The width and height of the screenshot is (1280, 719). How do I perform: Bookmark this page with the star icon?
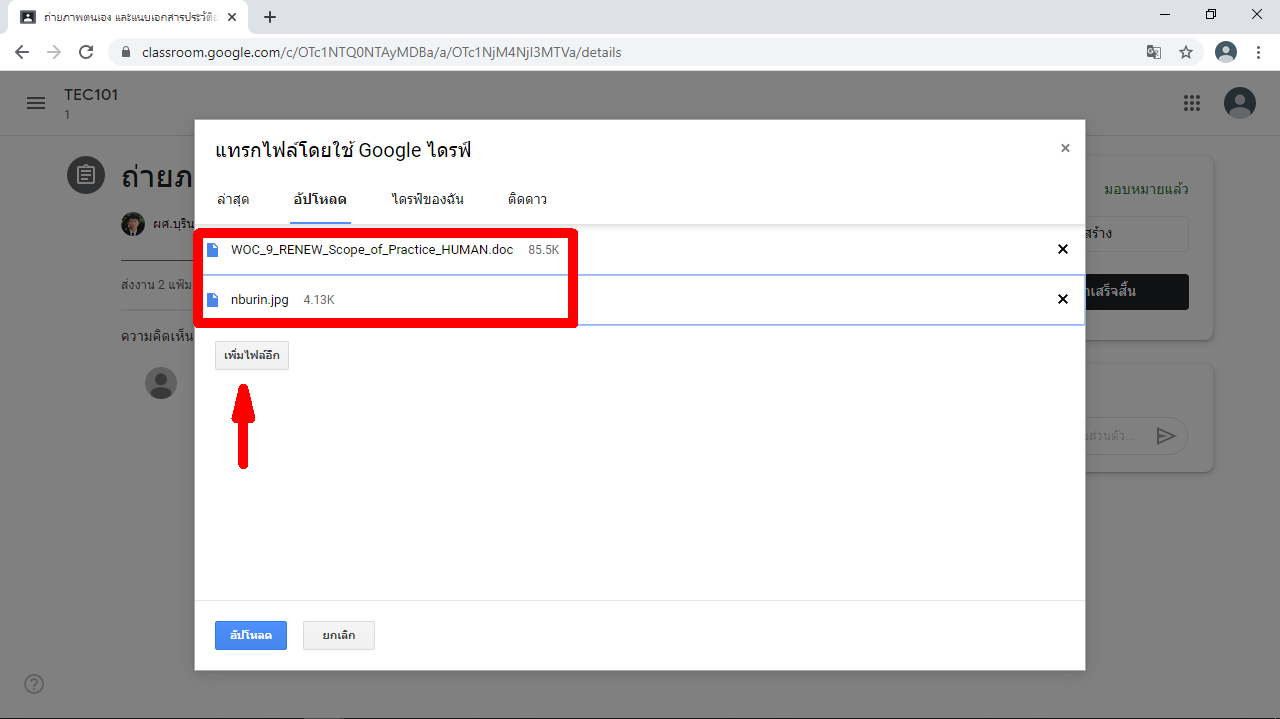click(x=1186, y=52)
